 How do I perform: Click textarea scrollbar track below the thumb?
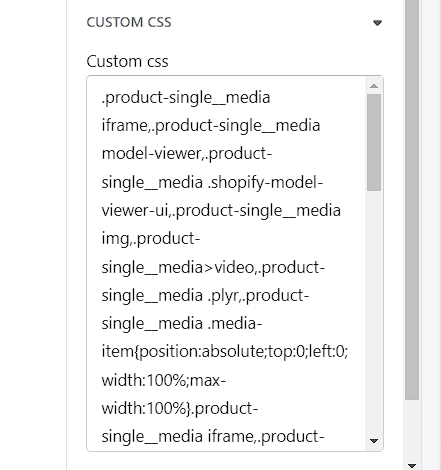coord(374,312)
